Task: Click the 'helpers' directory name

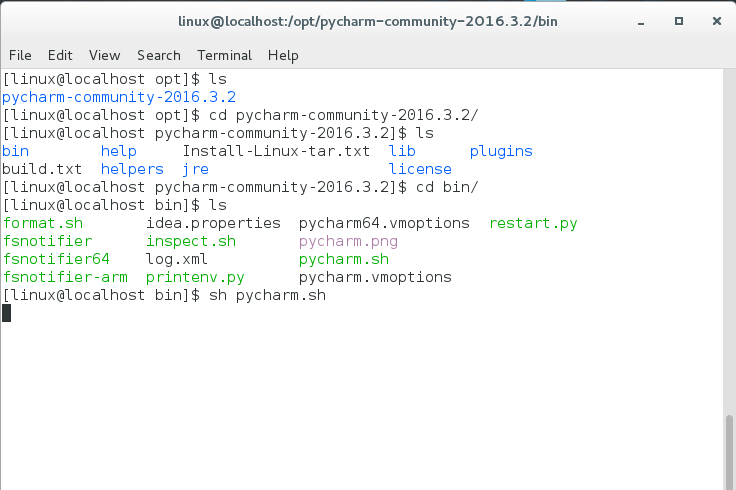Action: point(132,169)
